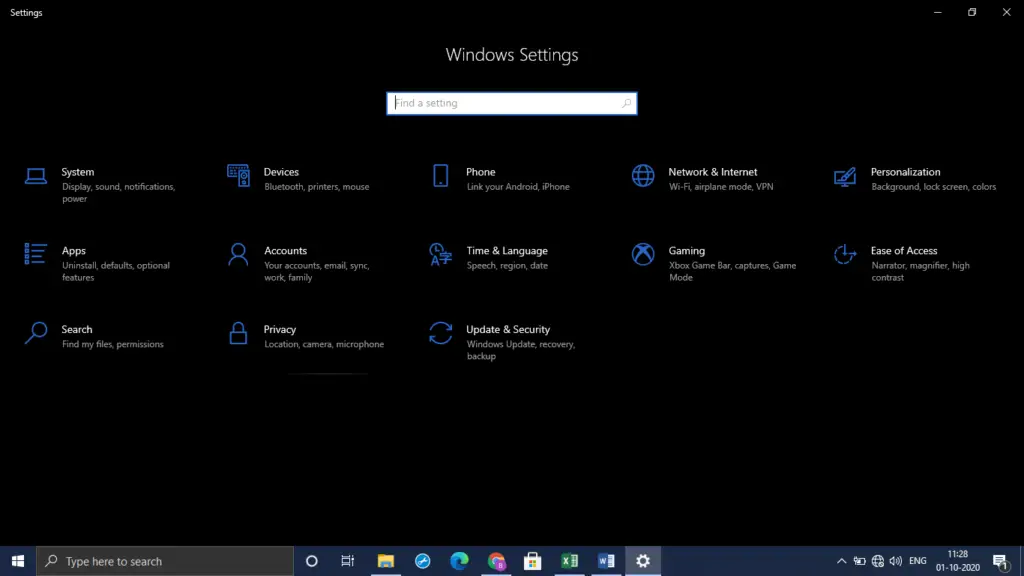Open the Devices keyboard-speaker icon
Screen dimensions: 1024x576
point(238,176)
